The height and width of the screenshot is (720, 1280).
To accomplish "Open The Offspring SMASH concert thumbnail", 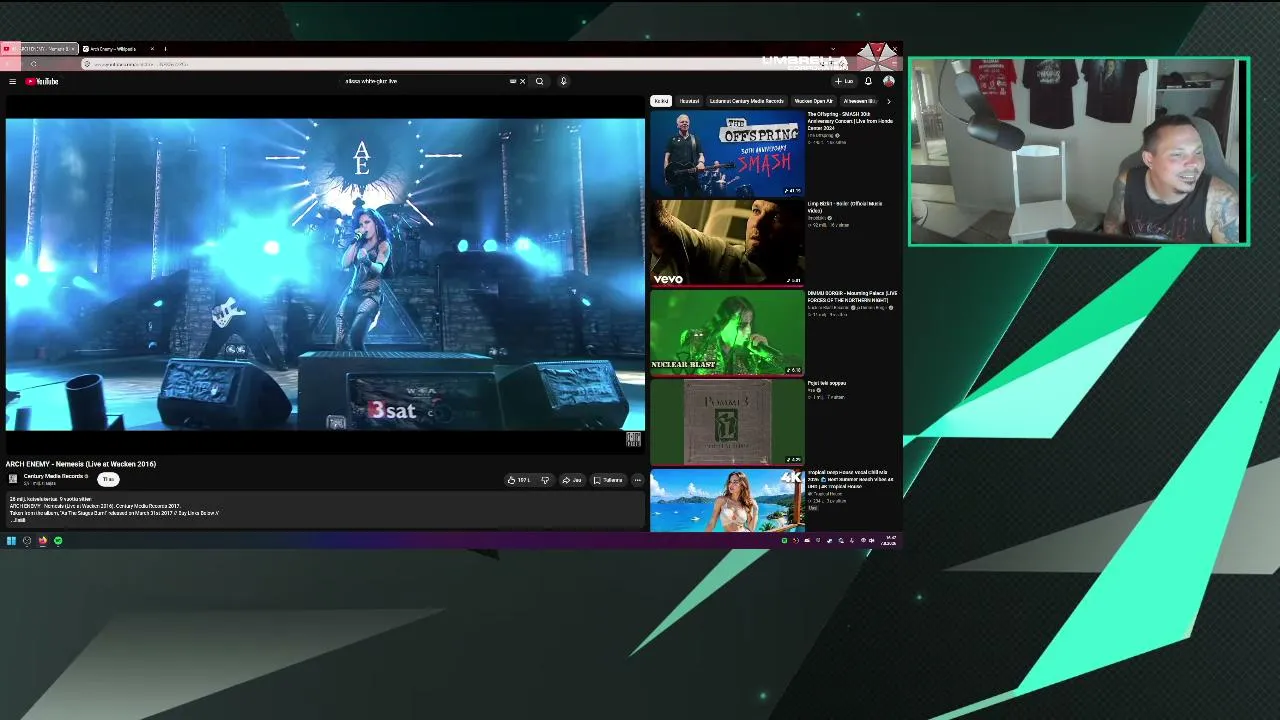I will [x=727, y=153].
